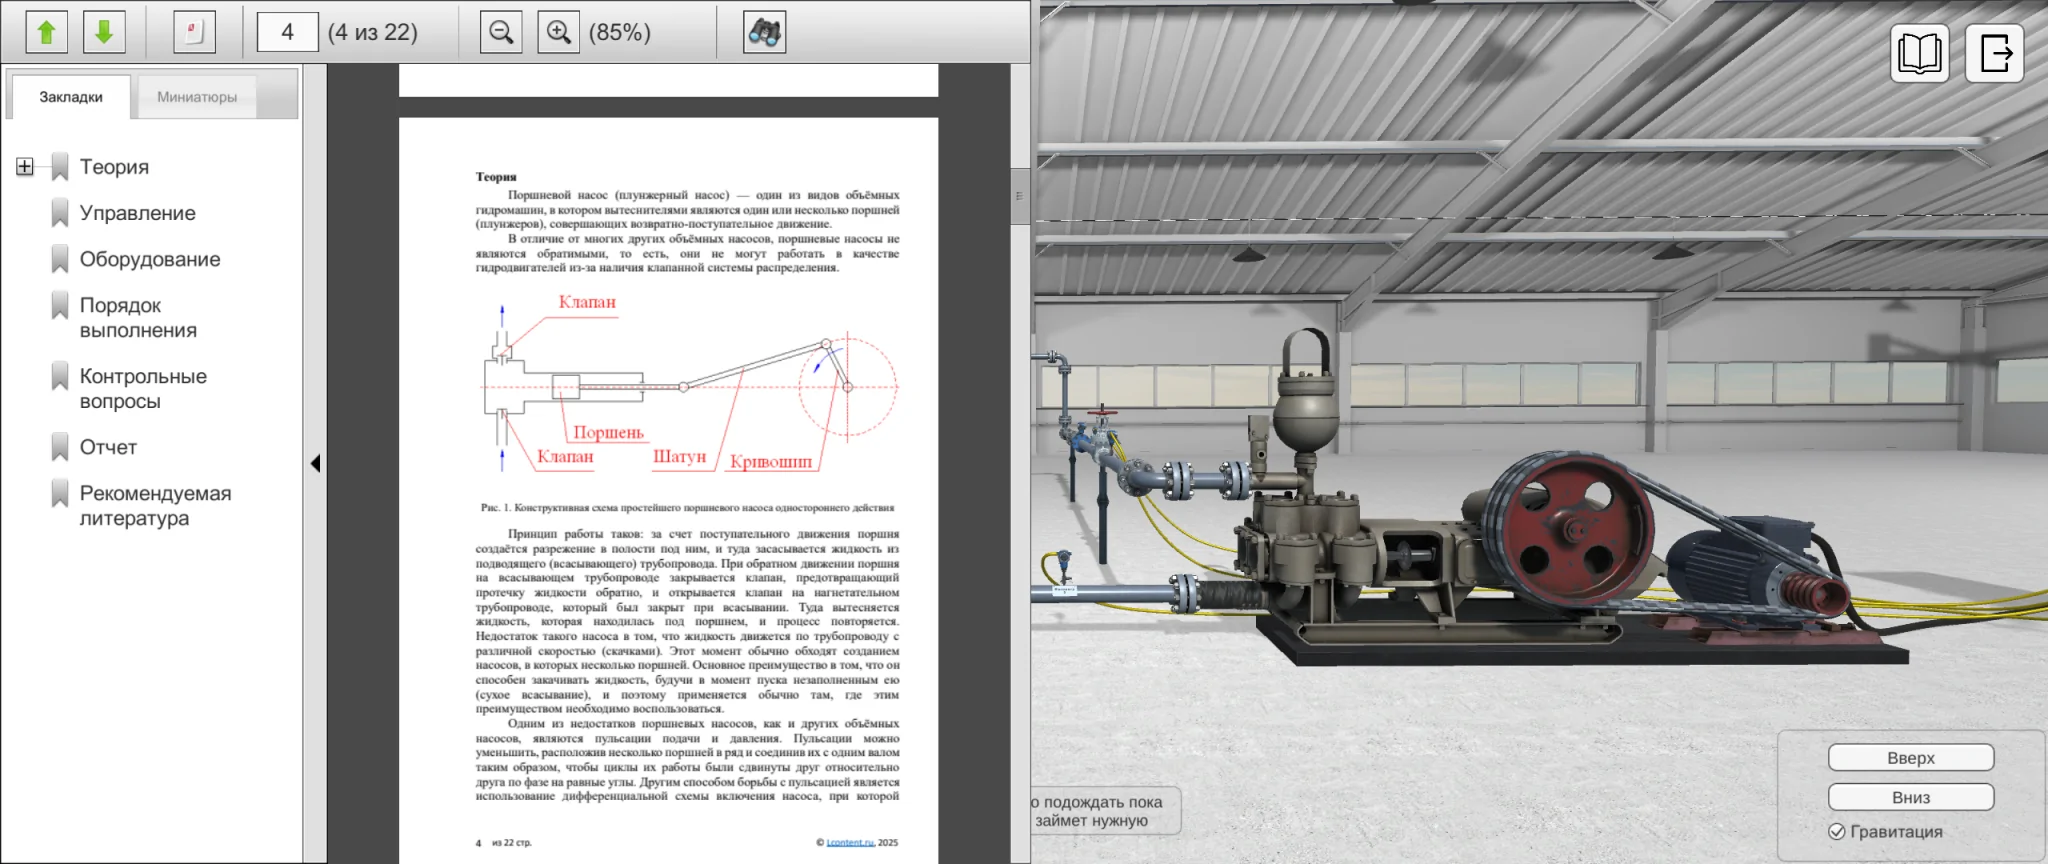Image resolution: width=2048 pixels, height=864 pixels.
Task: Zoom in with magnifier plus icon
Action: point(559,32)
